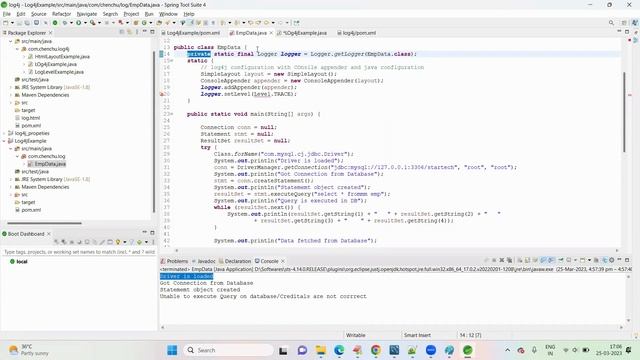The image size is (640, 360).
Task: Click Remove All Terminated Launches in Console
Action: pos(509,260)
